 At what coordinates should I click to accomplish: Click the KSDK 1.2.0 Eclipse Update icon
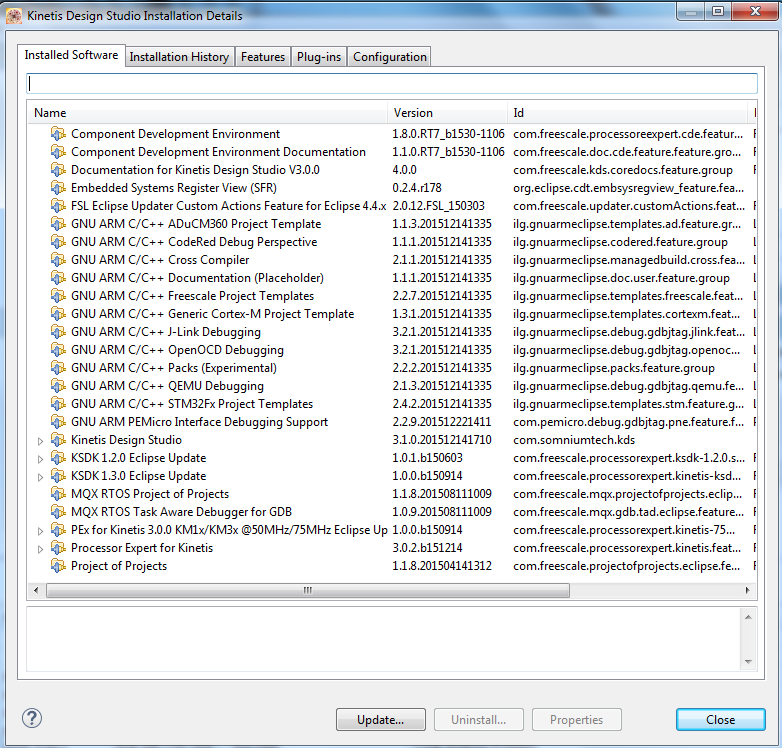tap(58, 458)
